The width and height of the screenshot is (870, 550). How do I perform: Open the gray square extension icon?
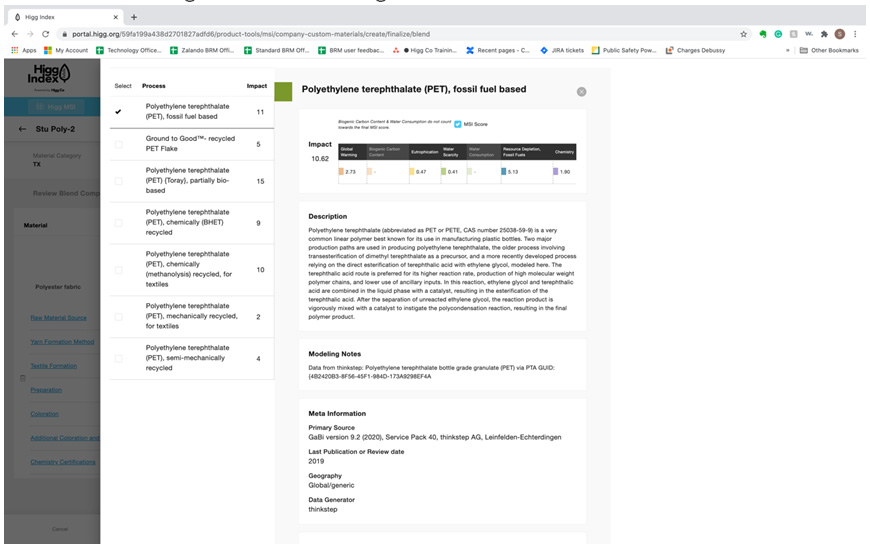[x=793, y=34]
